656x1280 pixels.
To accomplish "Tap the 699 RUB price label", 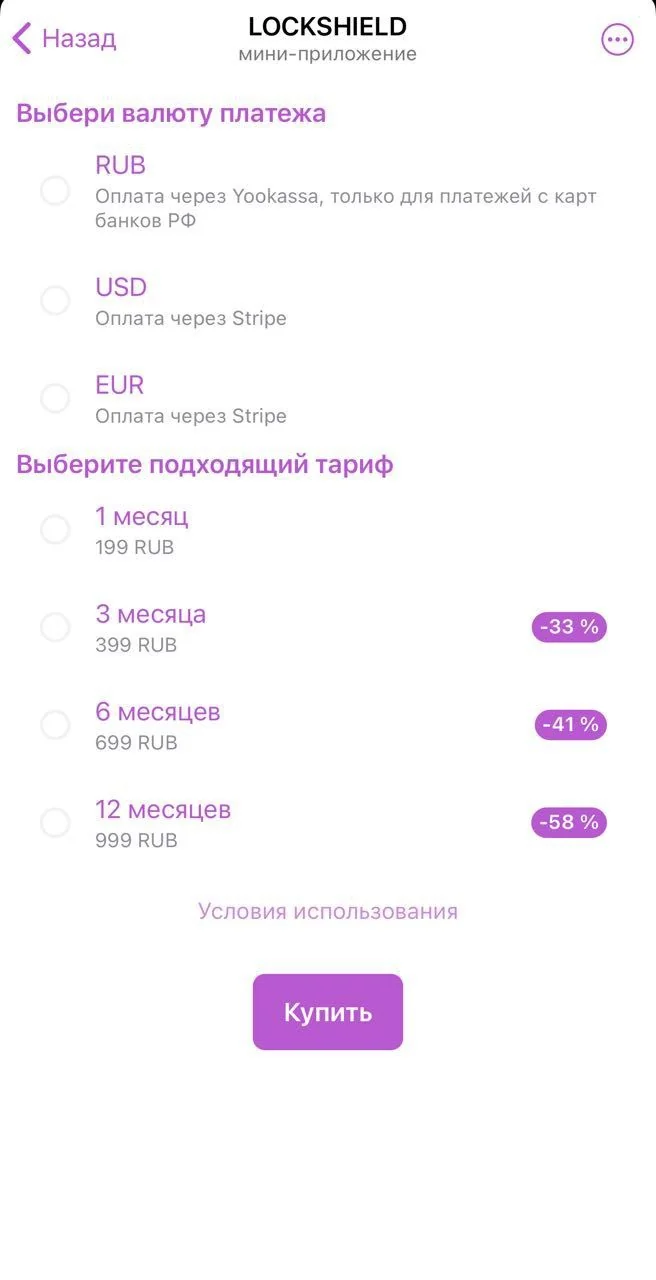I will point(136,743).
